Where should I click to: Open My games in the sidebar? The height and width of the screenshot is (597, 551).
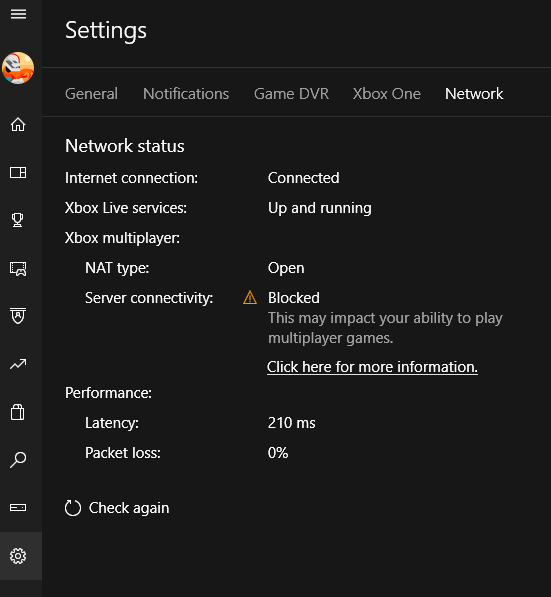click(18, 172)
